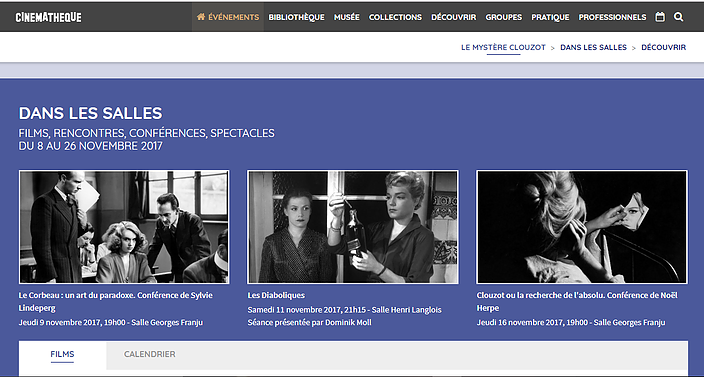The height and width of the screenshot is (377, 704).
Task: Open the Musée menu
Action: coord(347,17)
